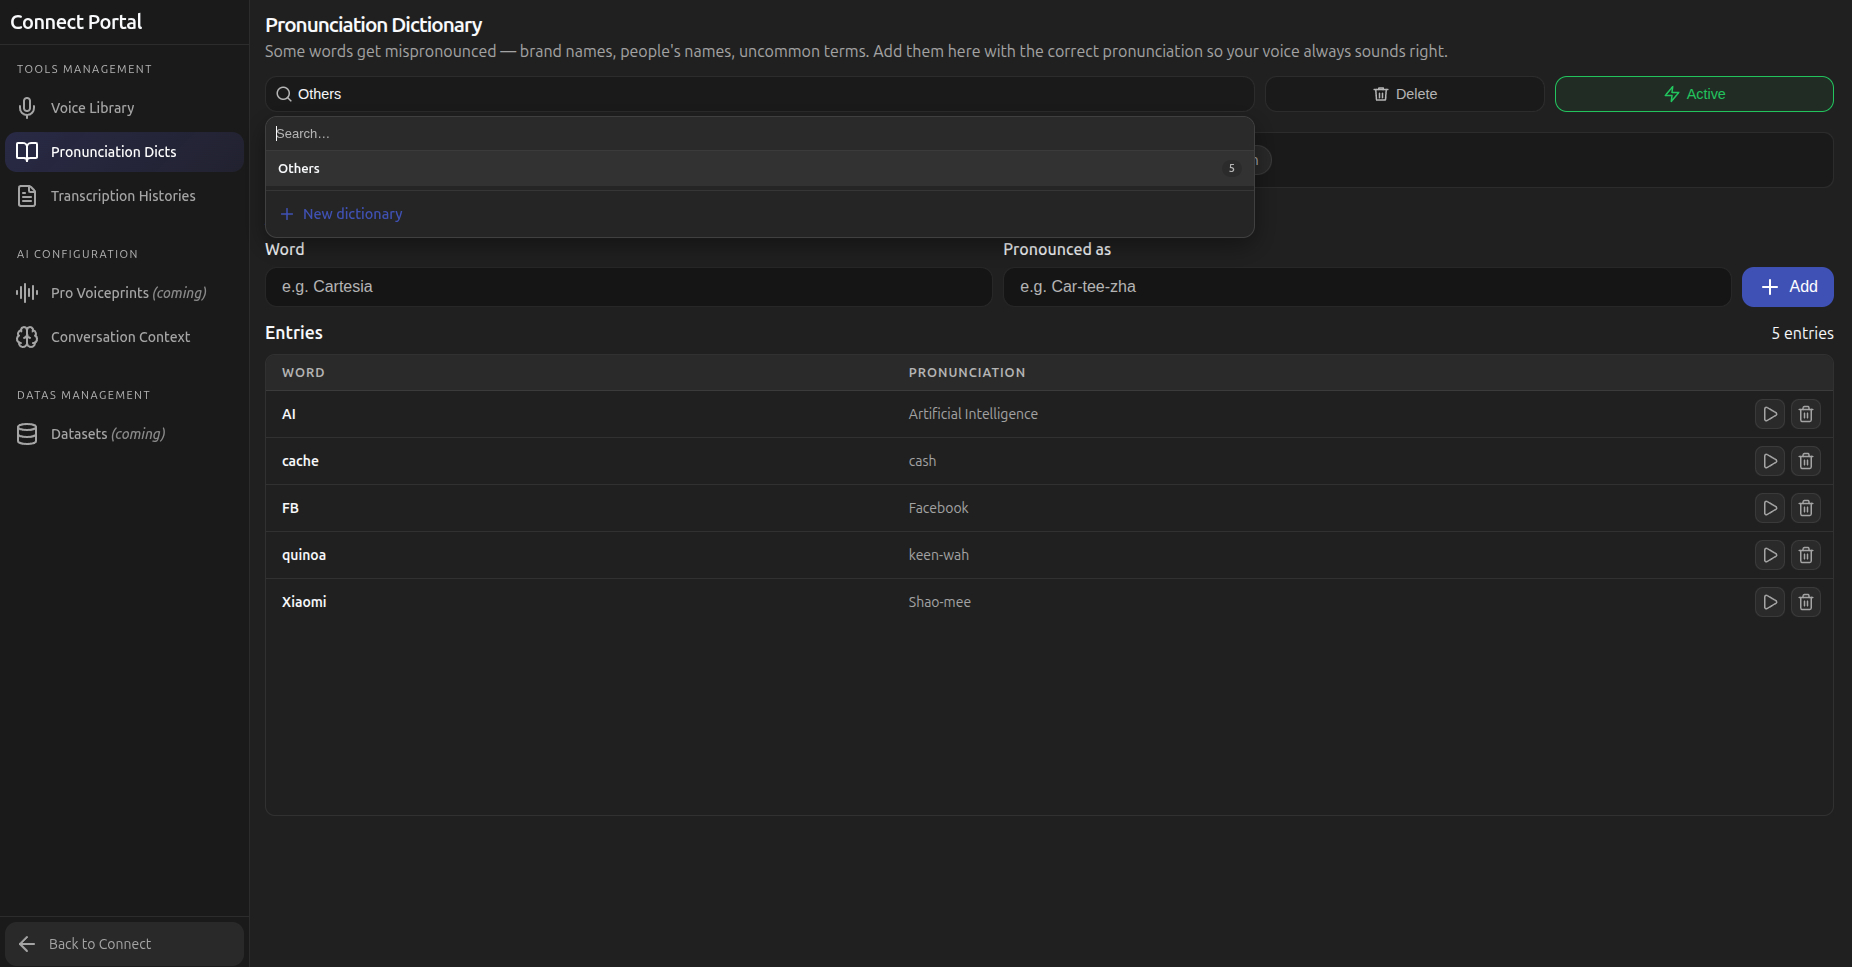The width and height of the screenshot is (1852, 967).
Task: Play pronunciation for AI entry
Action: 1769,414
